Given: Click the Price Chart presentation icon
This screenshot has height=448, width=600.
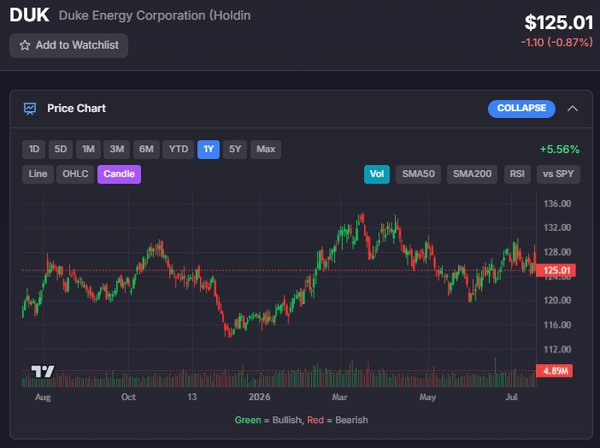Looking at the screenshot, I should pos(30,109).
